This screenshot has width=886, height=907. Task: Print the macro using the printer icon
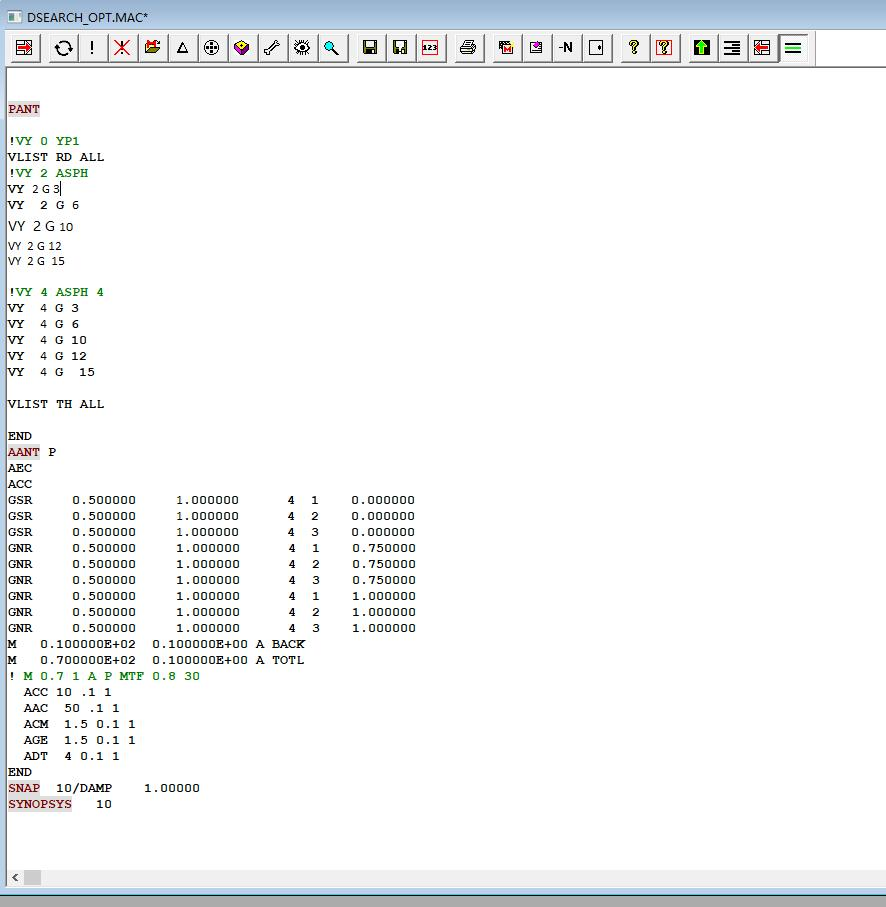click(467, 47)
